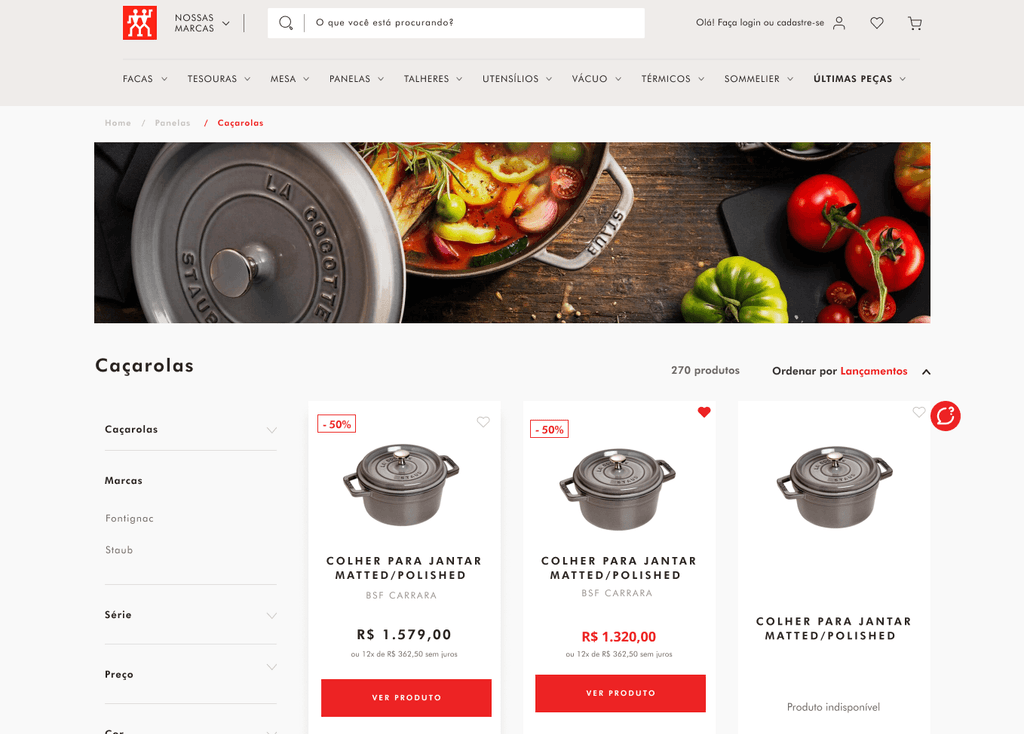Expand the Preço filter section
Viewport: 1024px width, 734px height.
191,674
